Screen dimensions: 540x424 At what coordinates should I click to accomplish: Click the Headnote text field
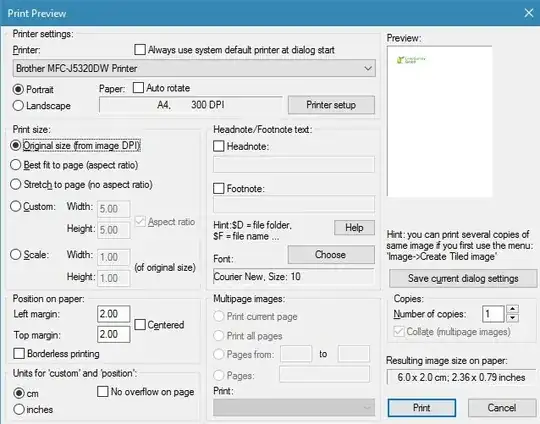[x=294, y=165]
